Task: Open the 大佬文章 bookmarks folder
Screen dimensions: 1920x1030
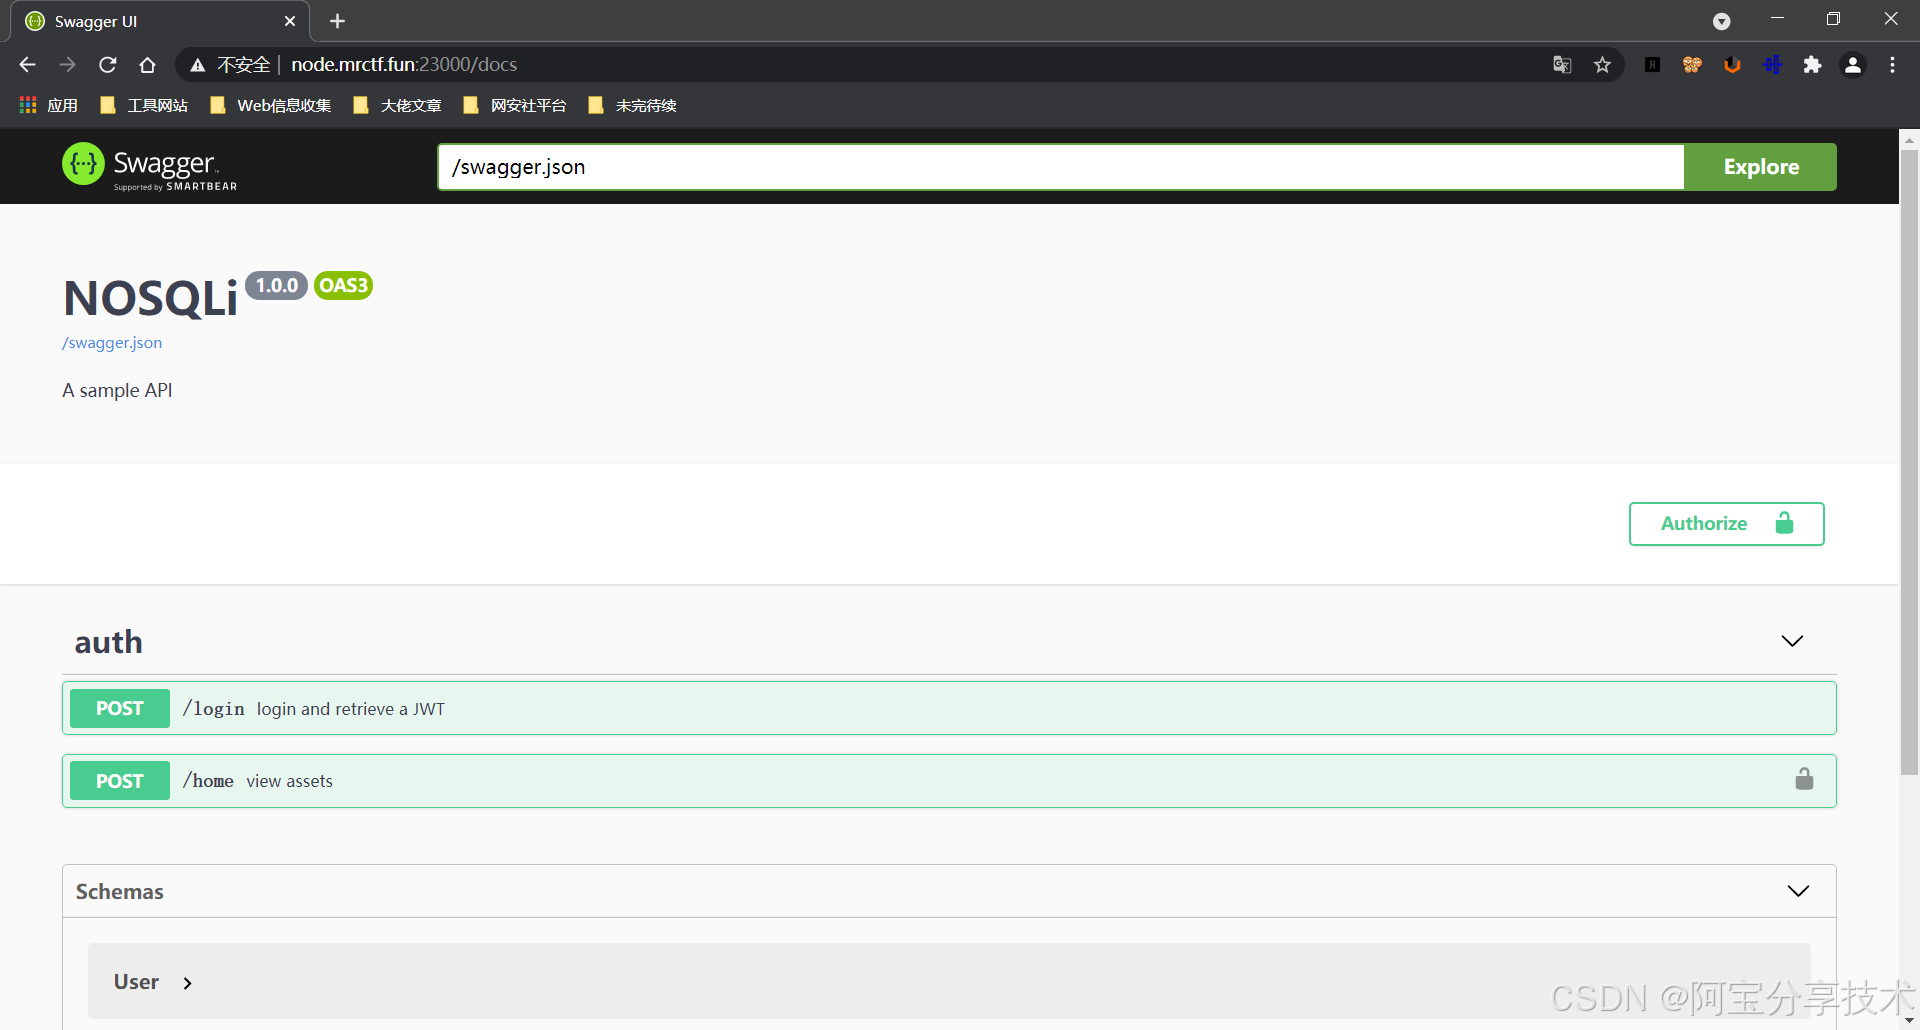Action: pyautogui.click(x=398, y=105)
